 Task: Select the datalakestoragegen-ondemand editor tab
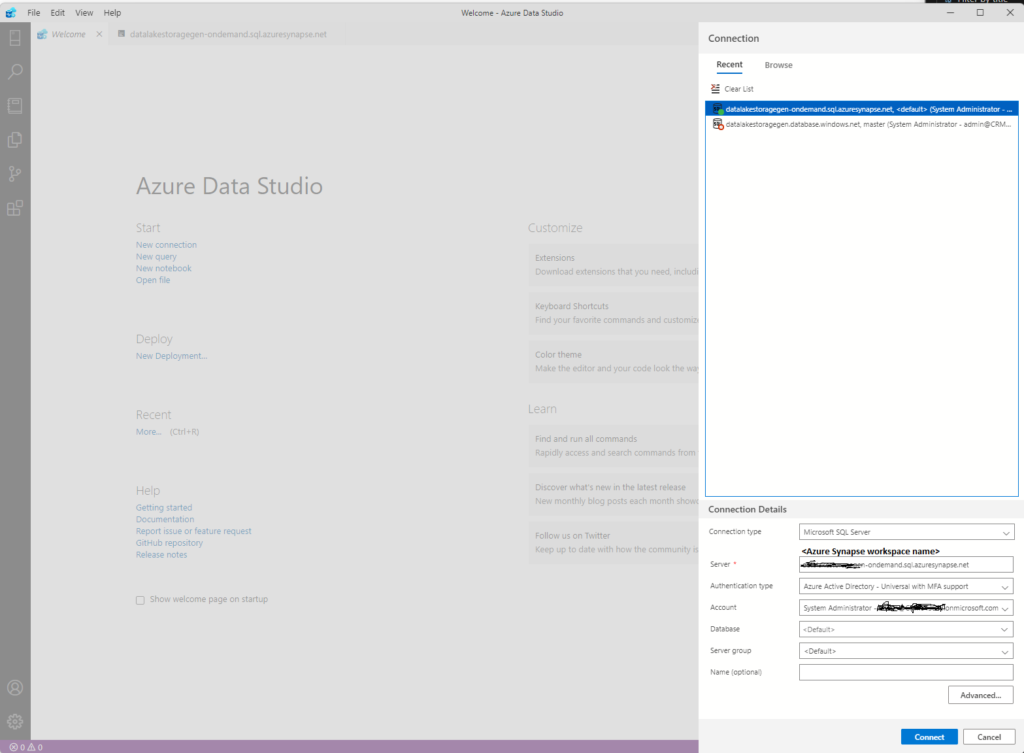click(x=228, y=34)
